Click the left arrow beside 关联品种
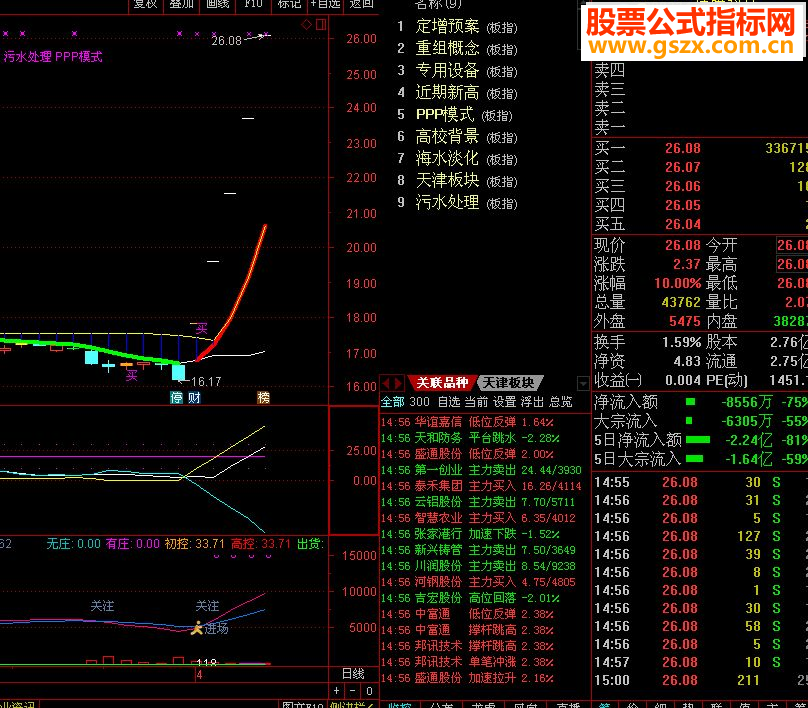The width and height of the screenshot is (808, 708). point(386,383)
